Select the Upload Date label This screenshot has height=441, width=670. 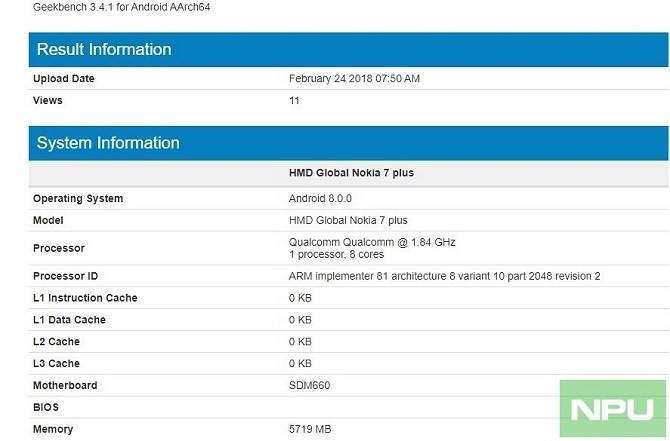[x=64, y=79]
